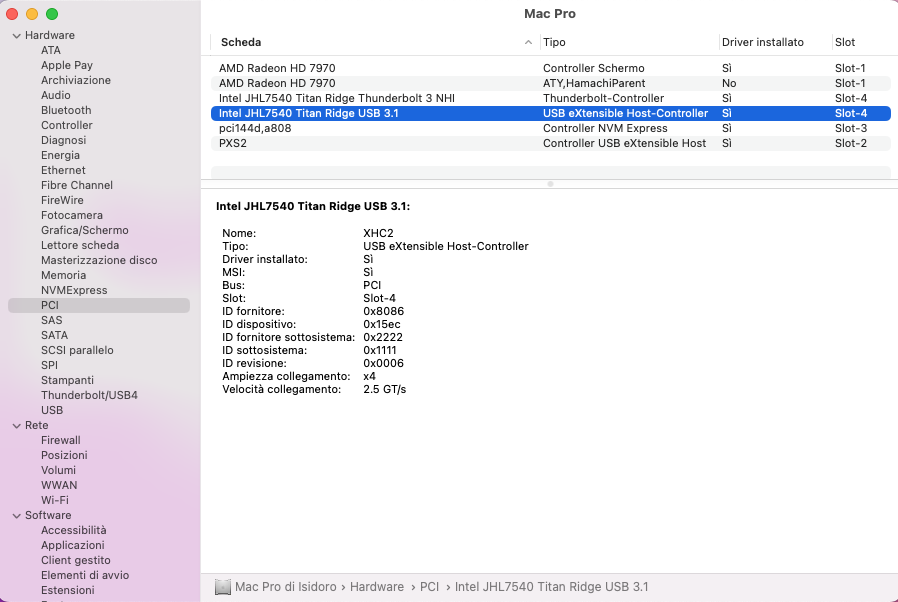This screenshot has width=898, height=602.
Task: Select Apple Pay in the sidebar
Action: coord(66,65)
